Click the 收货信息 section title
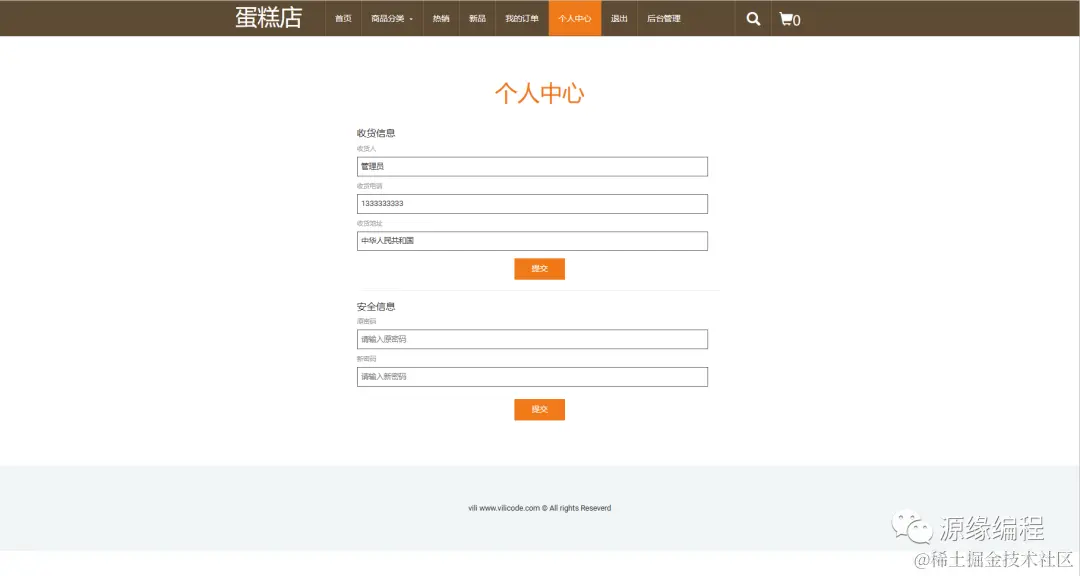The height and width of the screenshot is (576, 1080). [x=376, y=133]
